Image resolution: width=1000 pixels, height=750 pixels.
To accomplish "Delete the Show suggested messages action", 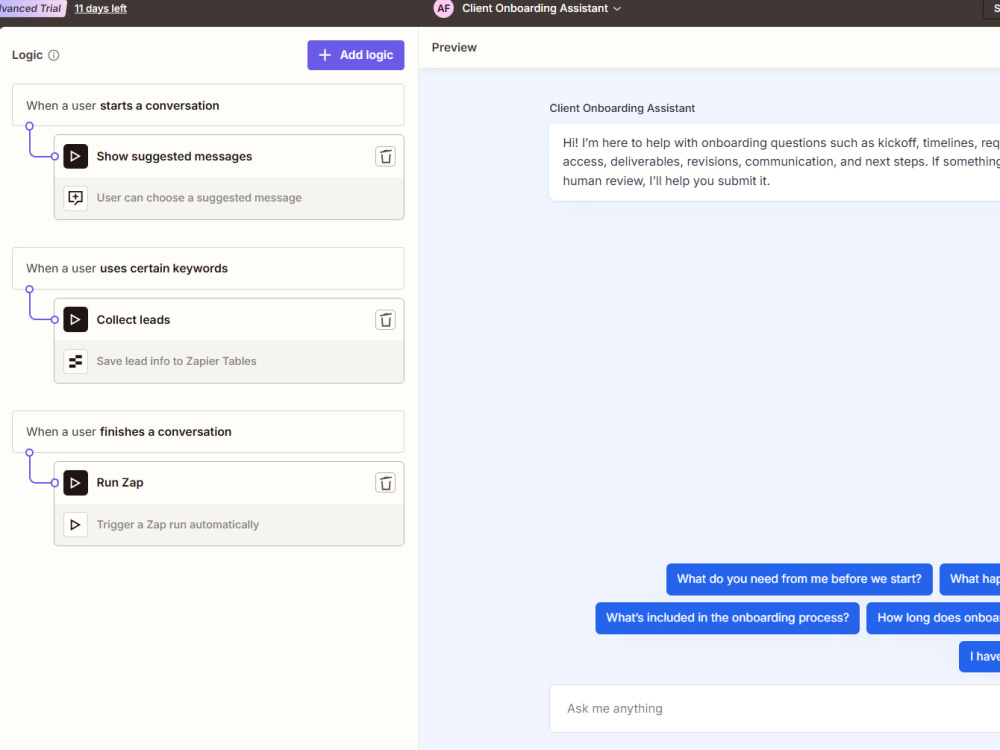I will (x=385, y=156).
